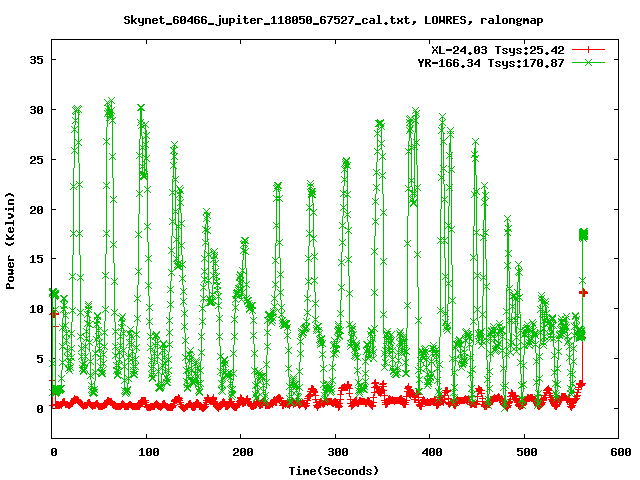
Task: Click the y-axis tick label 35
Action: [x=36, y=60]
